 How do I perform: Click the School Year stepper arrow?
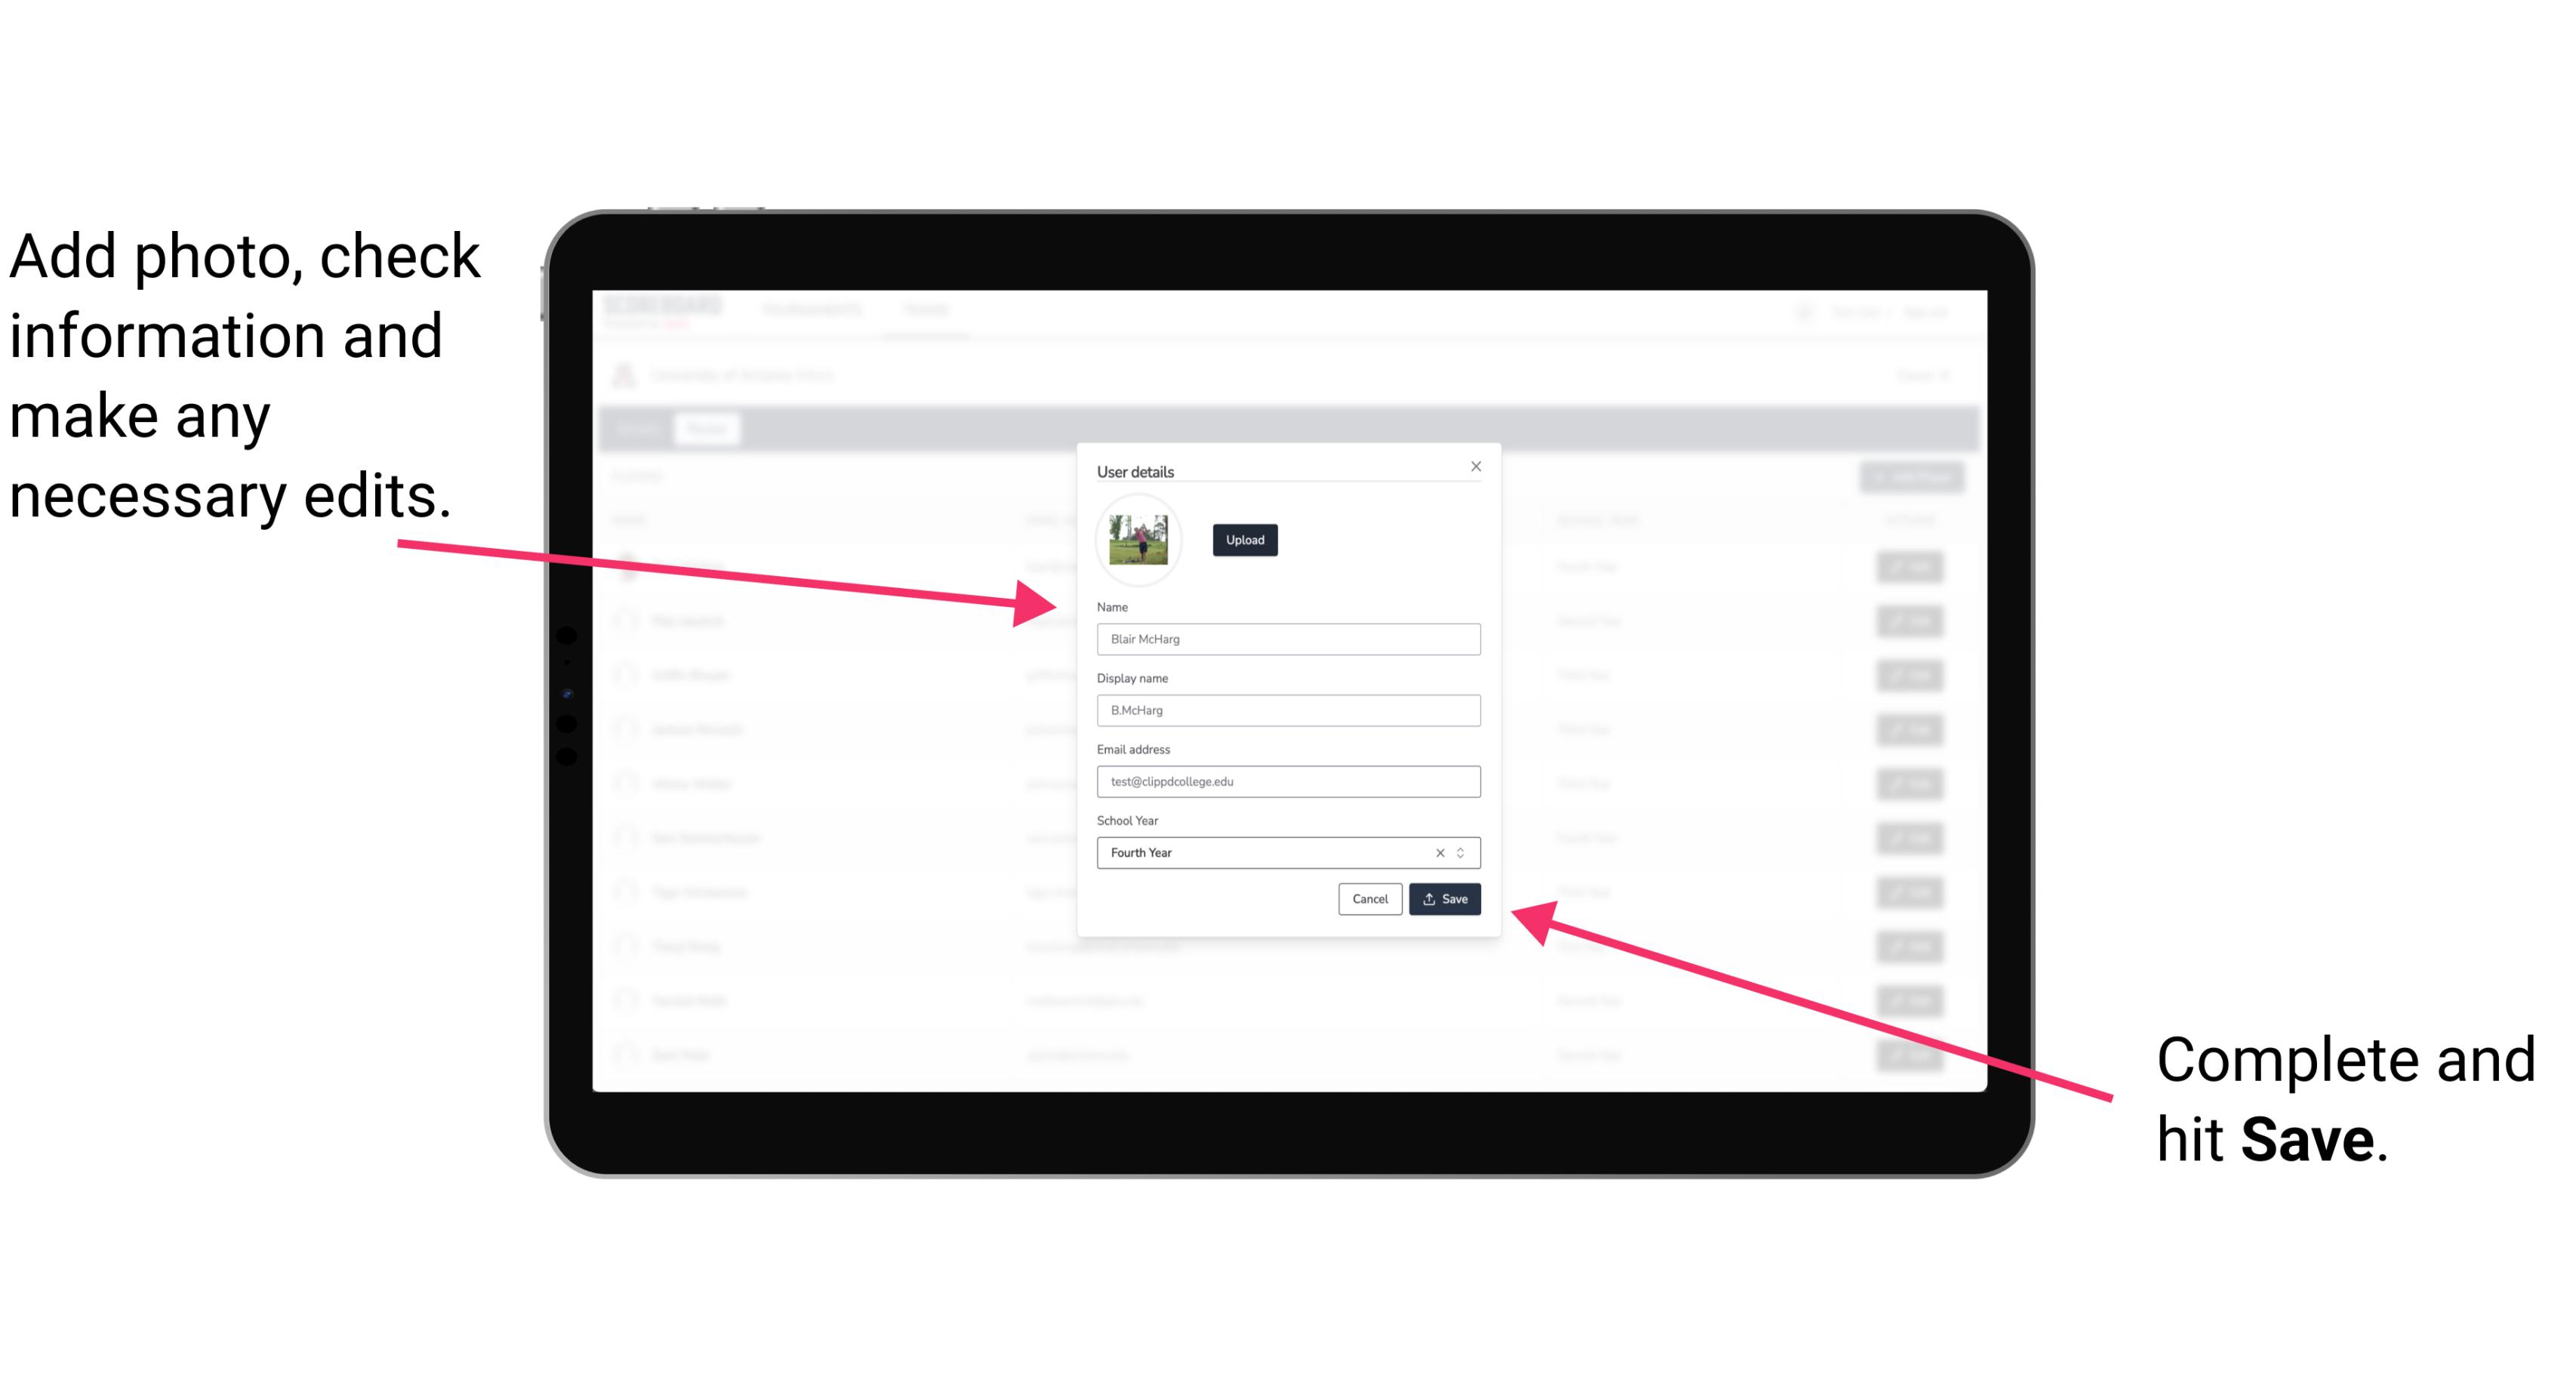click(x=1465, y=852)
